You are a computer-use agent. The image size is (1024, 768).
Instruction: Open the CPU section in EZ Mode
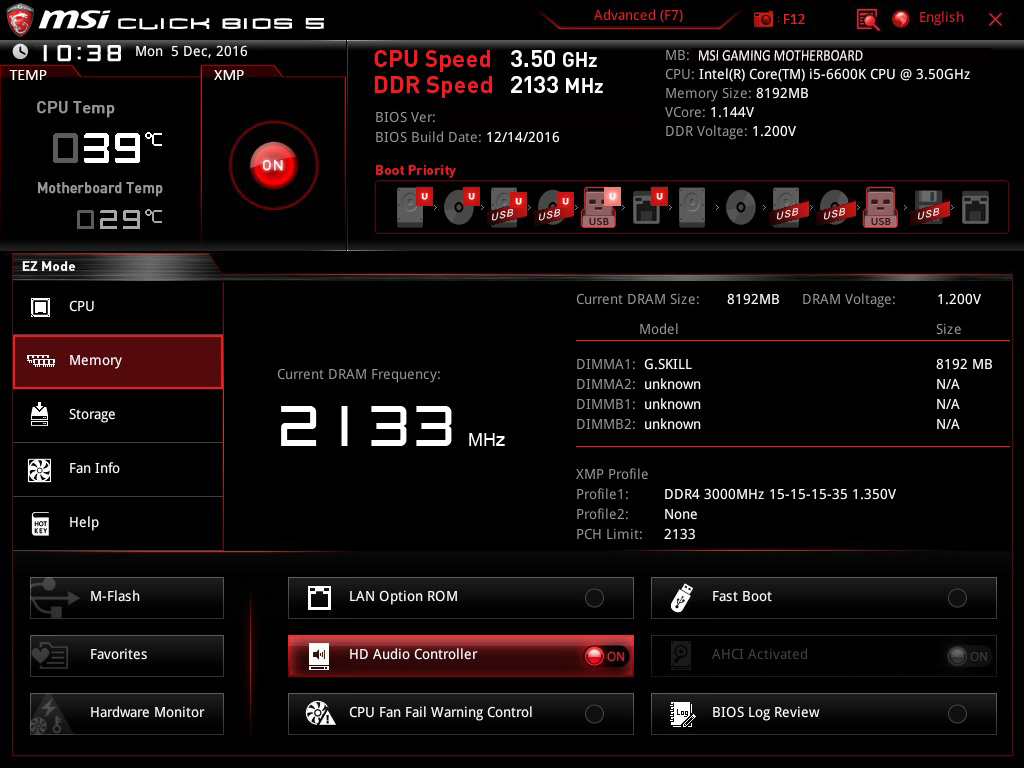point(118,307)
